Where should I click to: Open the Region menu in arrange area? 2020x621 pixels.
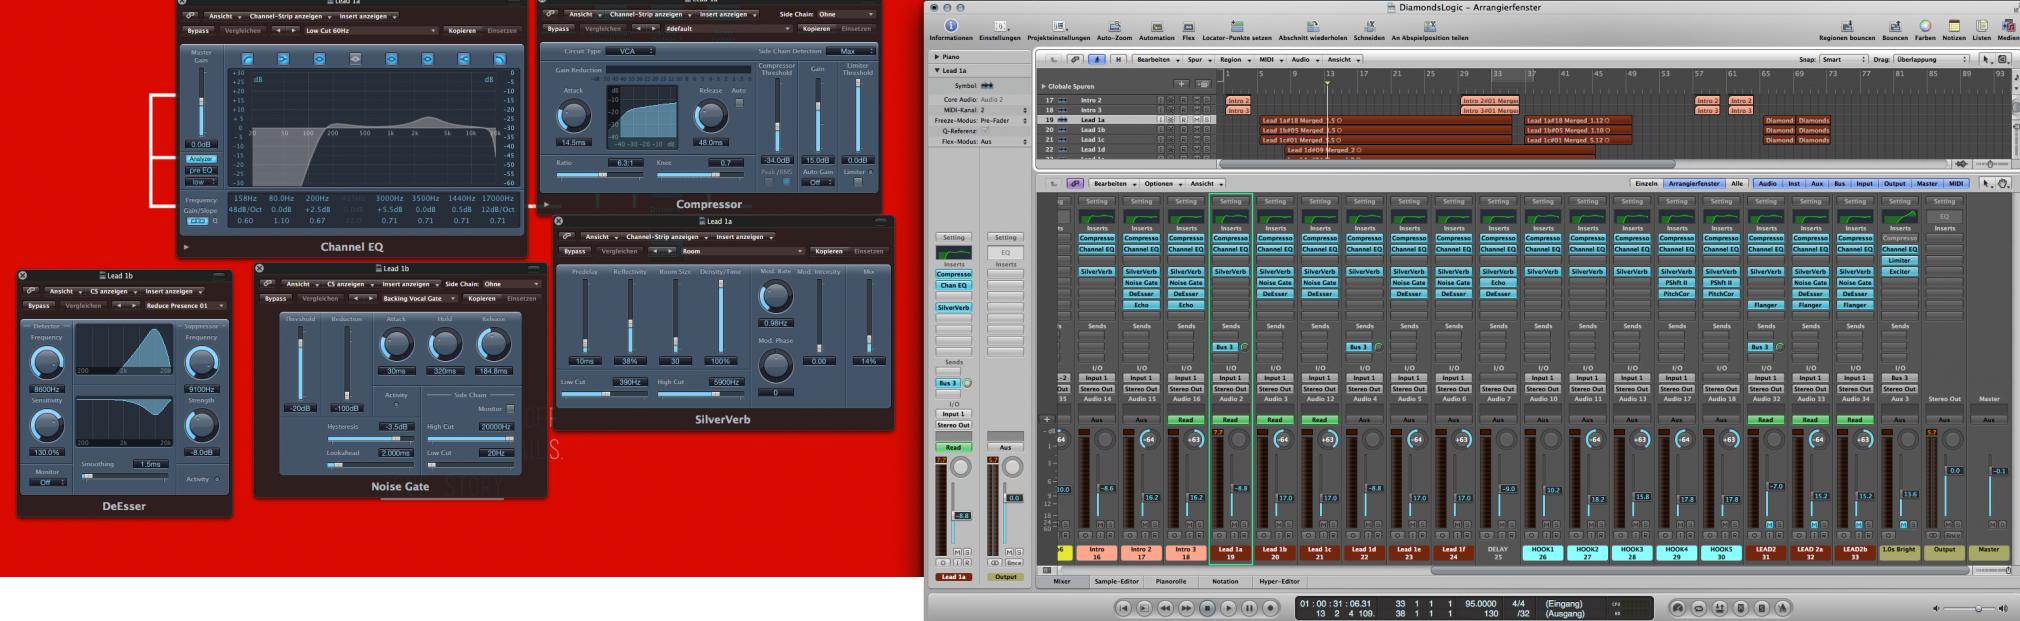click(1233, 60)
